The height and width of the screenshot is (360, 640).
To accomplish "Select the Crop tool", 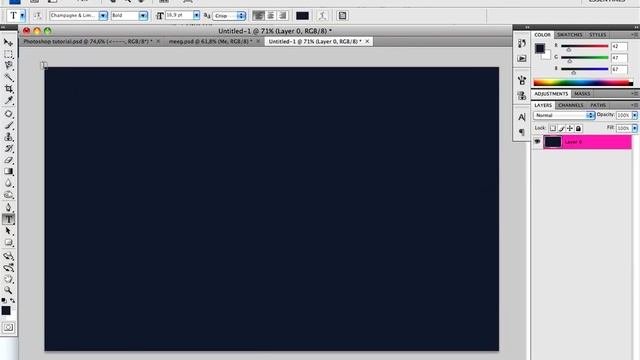I will tap(8, 89).
